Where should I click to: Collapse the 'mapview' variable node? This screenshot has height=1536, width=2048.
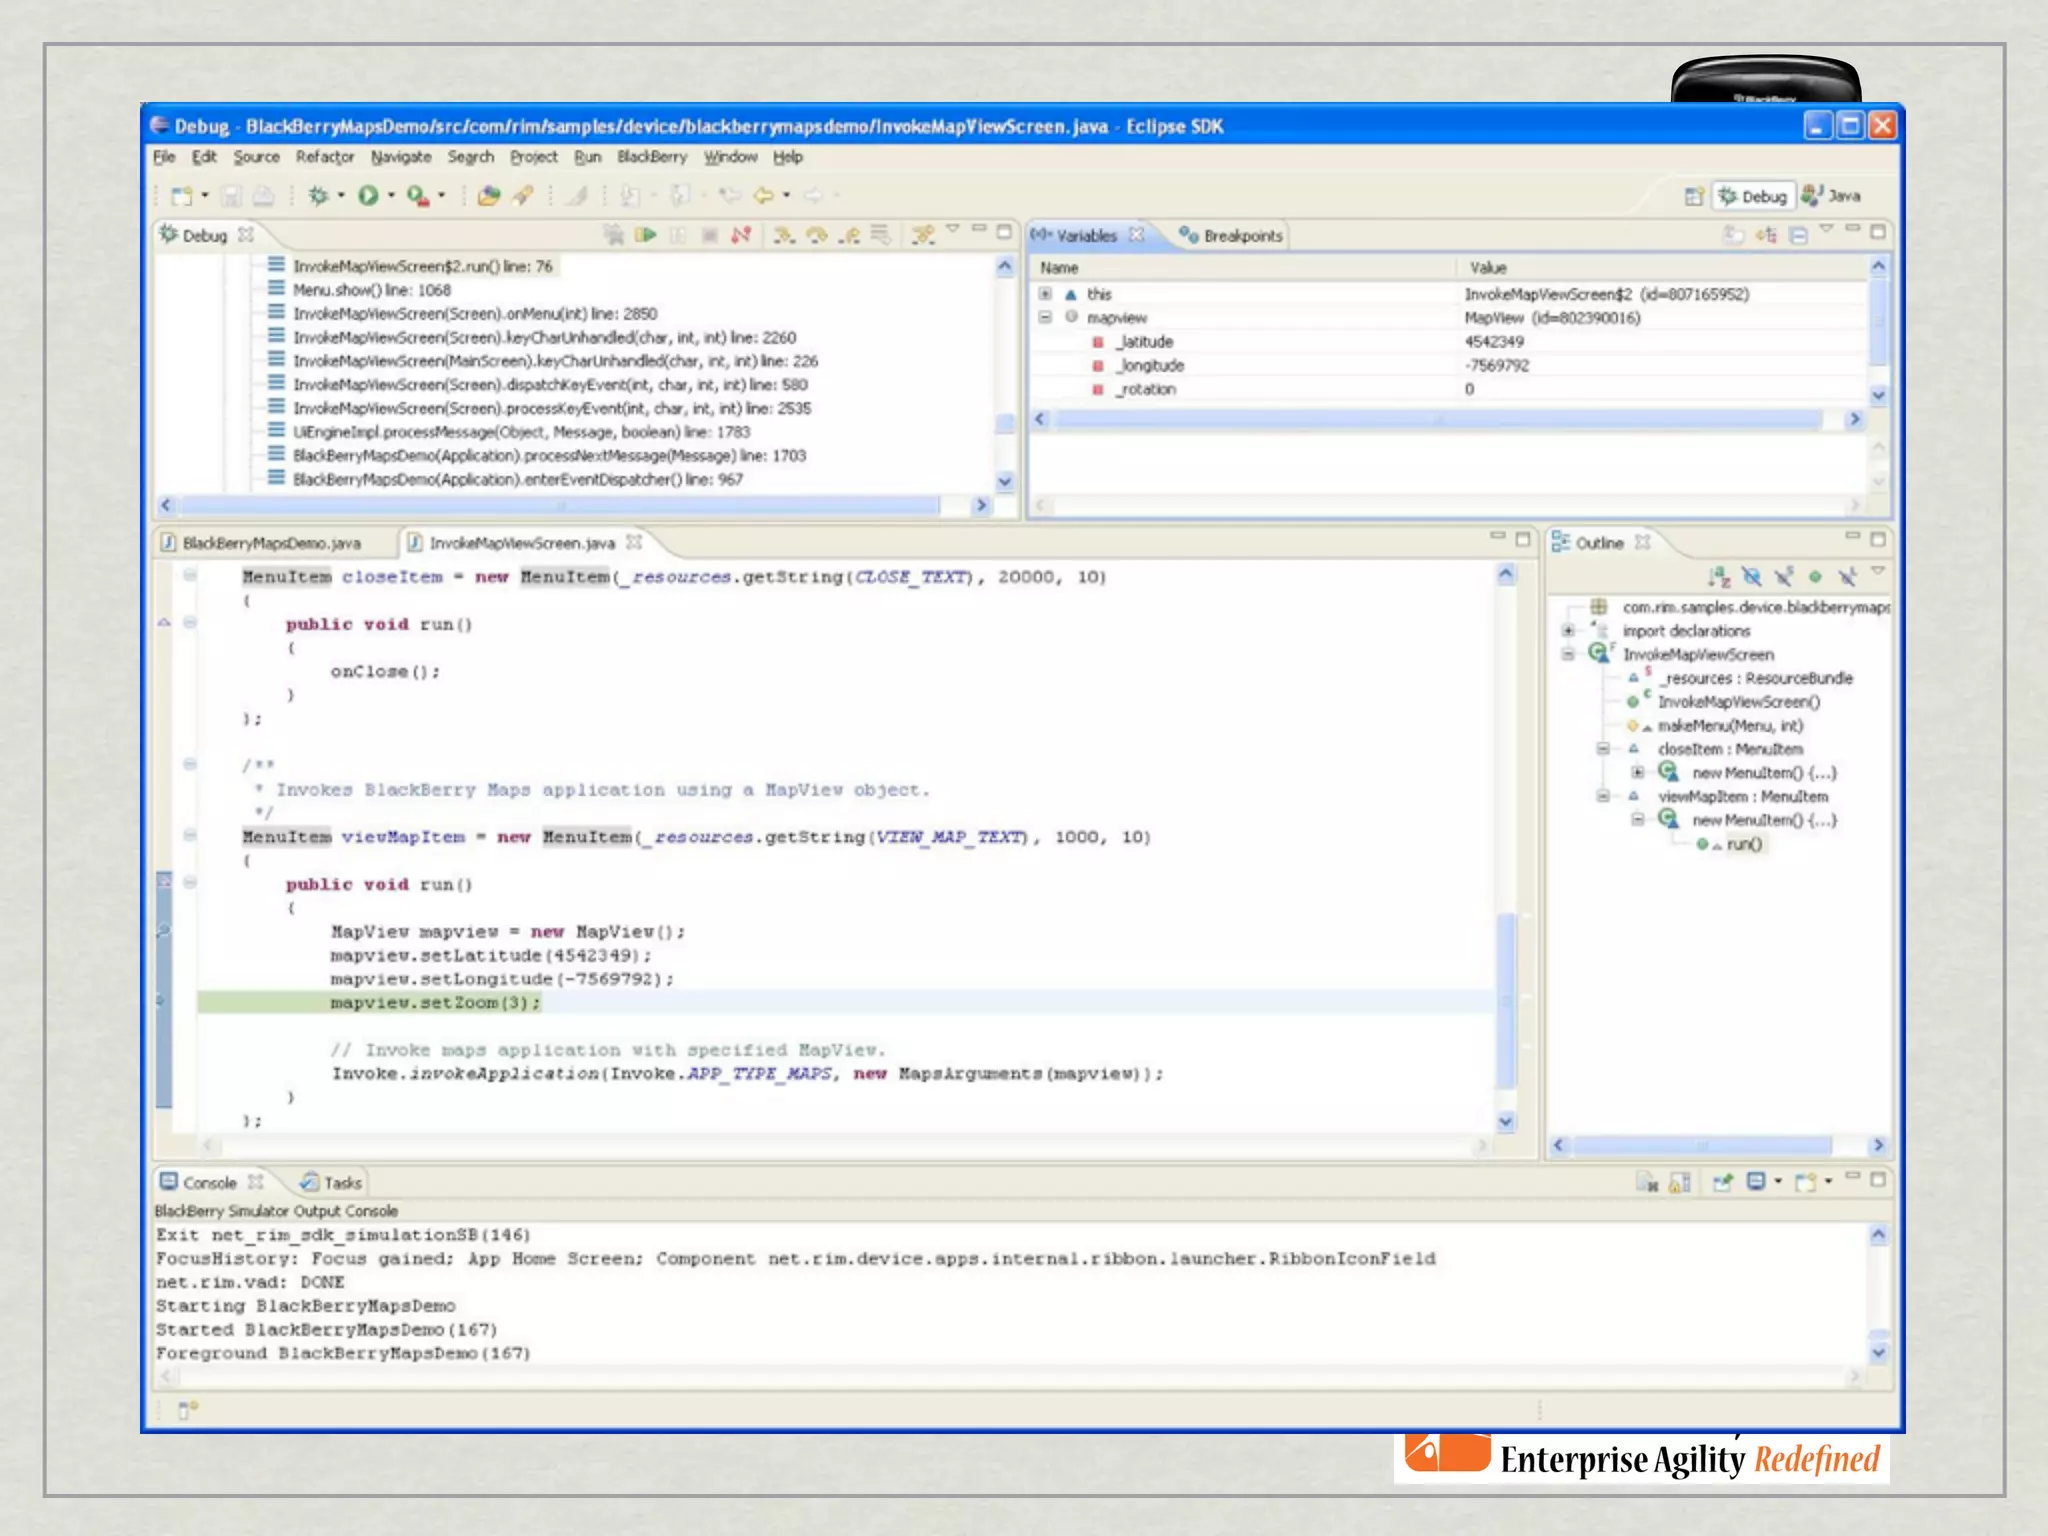coord(1045,317)
